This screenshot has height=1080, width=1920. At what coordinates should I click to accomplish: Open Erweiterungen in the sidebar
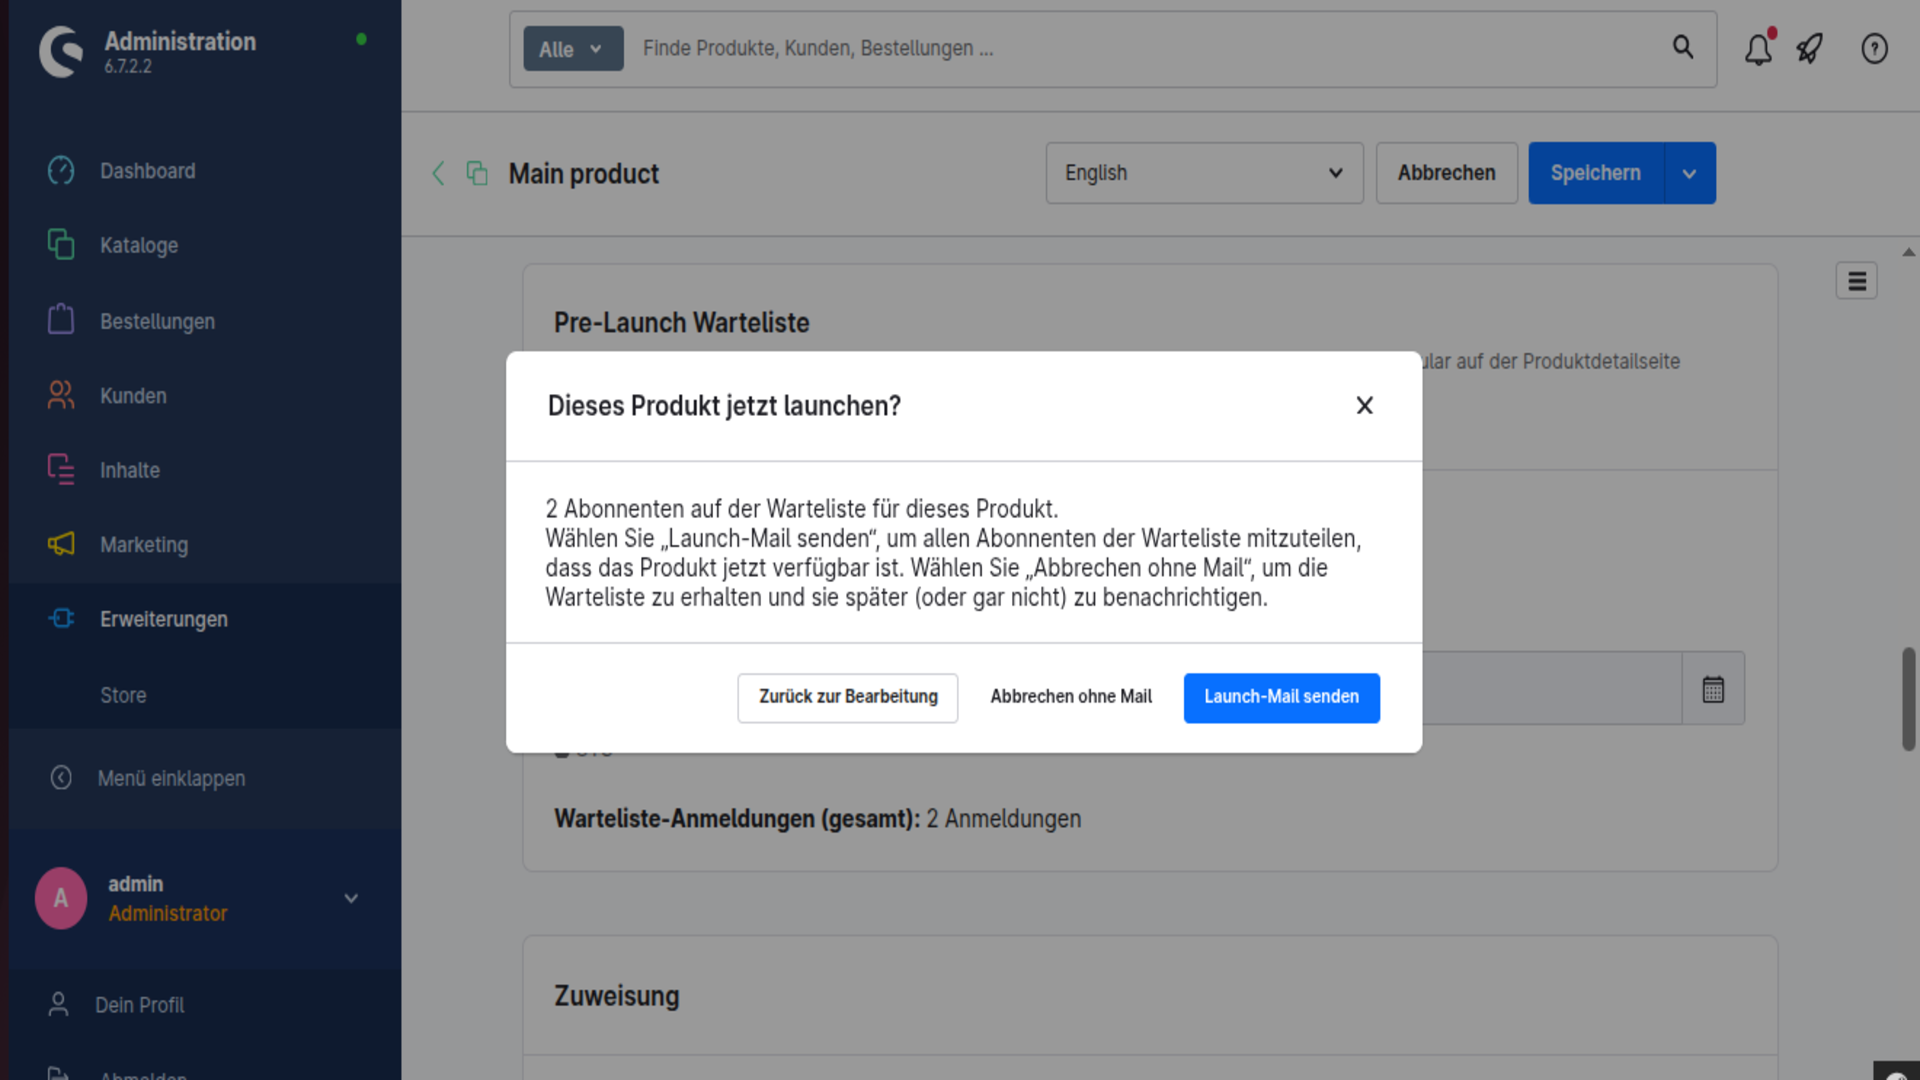164,619
